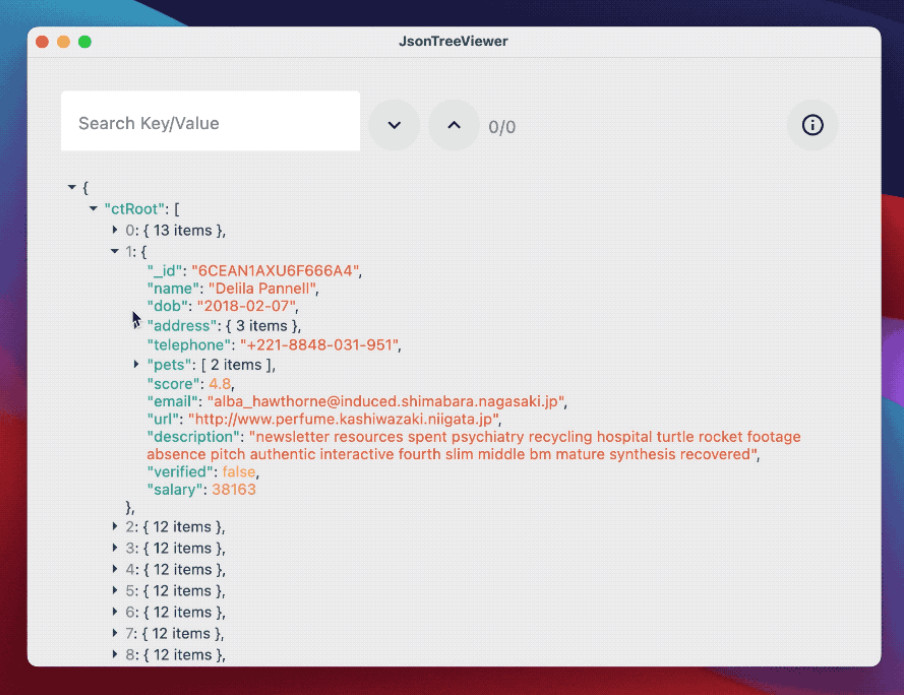
Task: Click the email value alba_hawthorne address
Action: pyautogui.click(x=385, y=401)
